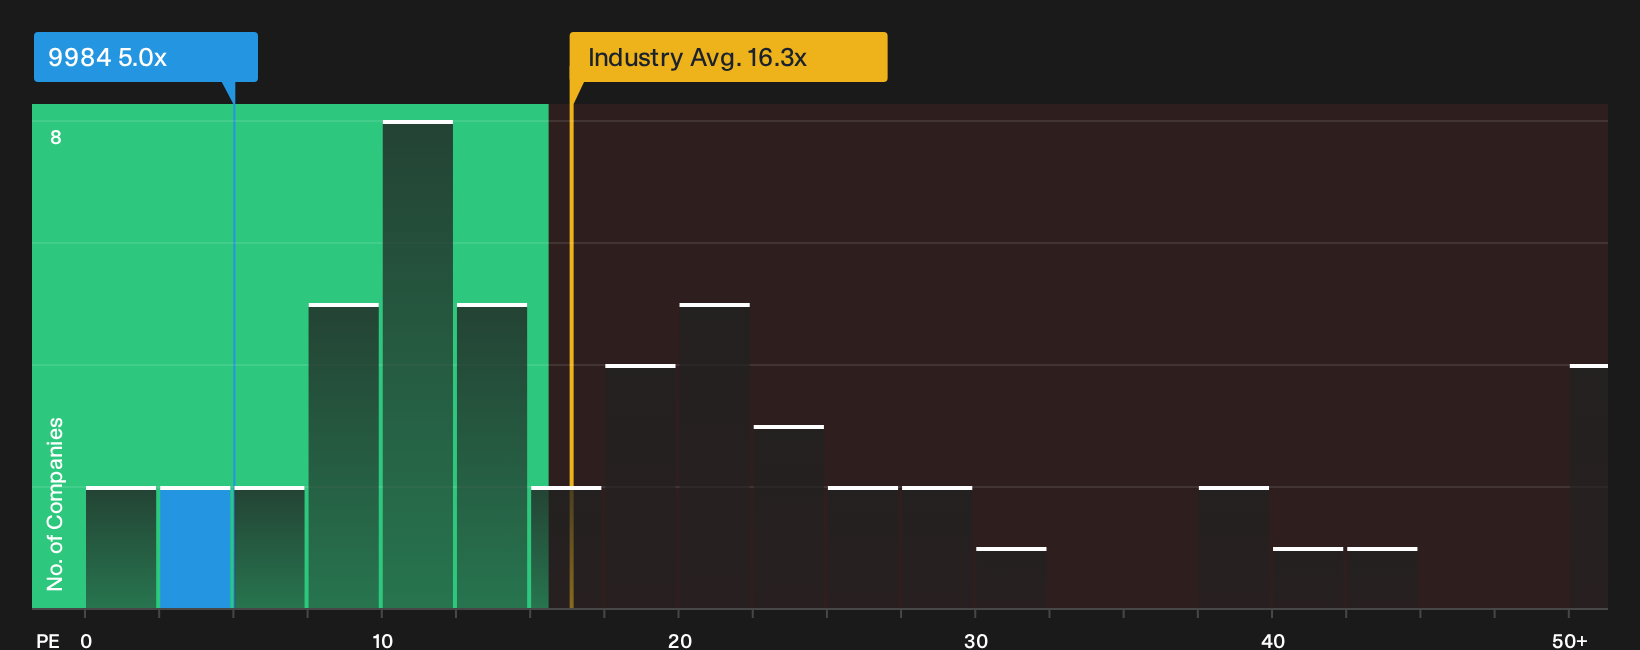The height and width of the screenshot is (650, 1640).
Task: Click the bar at PE 40-42.5
Action: tap(1308, 578)
